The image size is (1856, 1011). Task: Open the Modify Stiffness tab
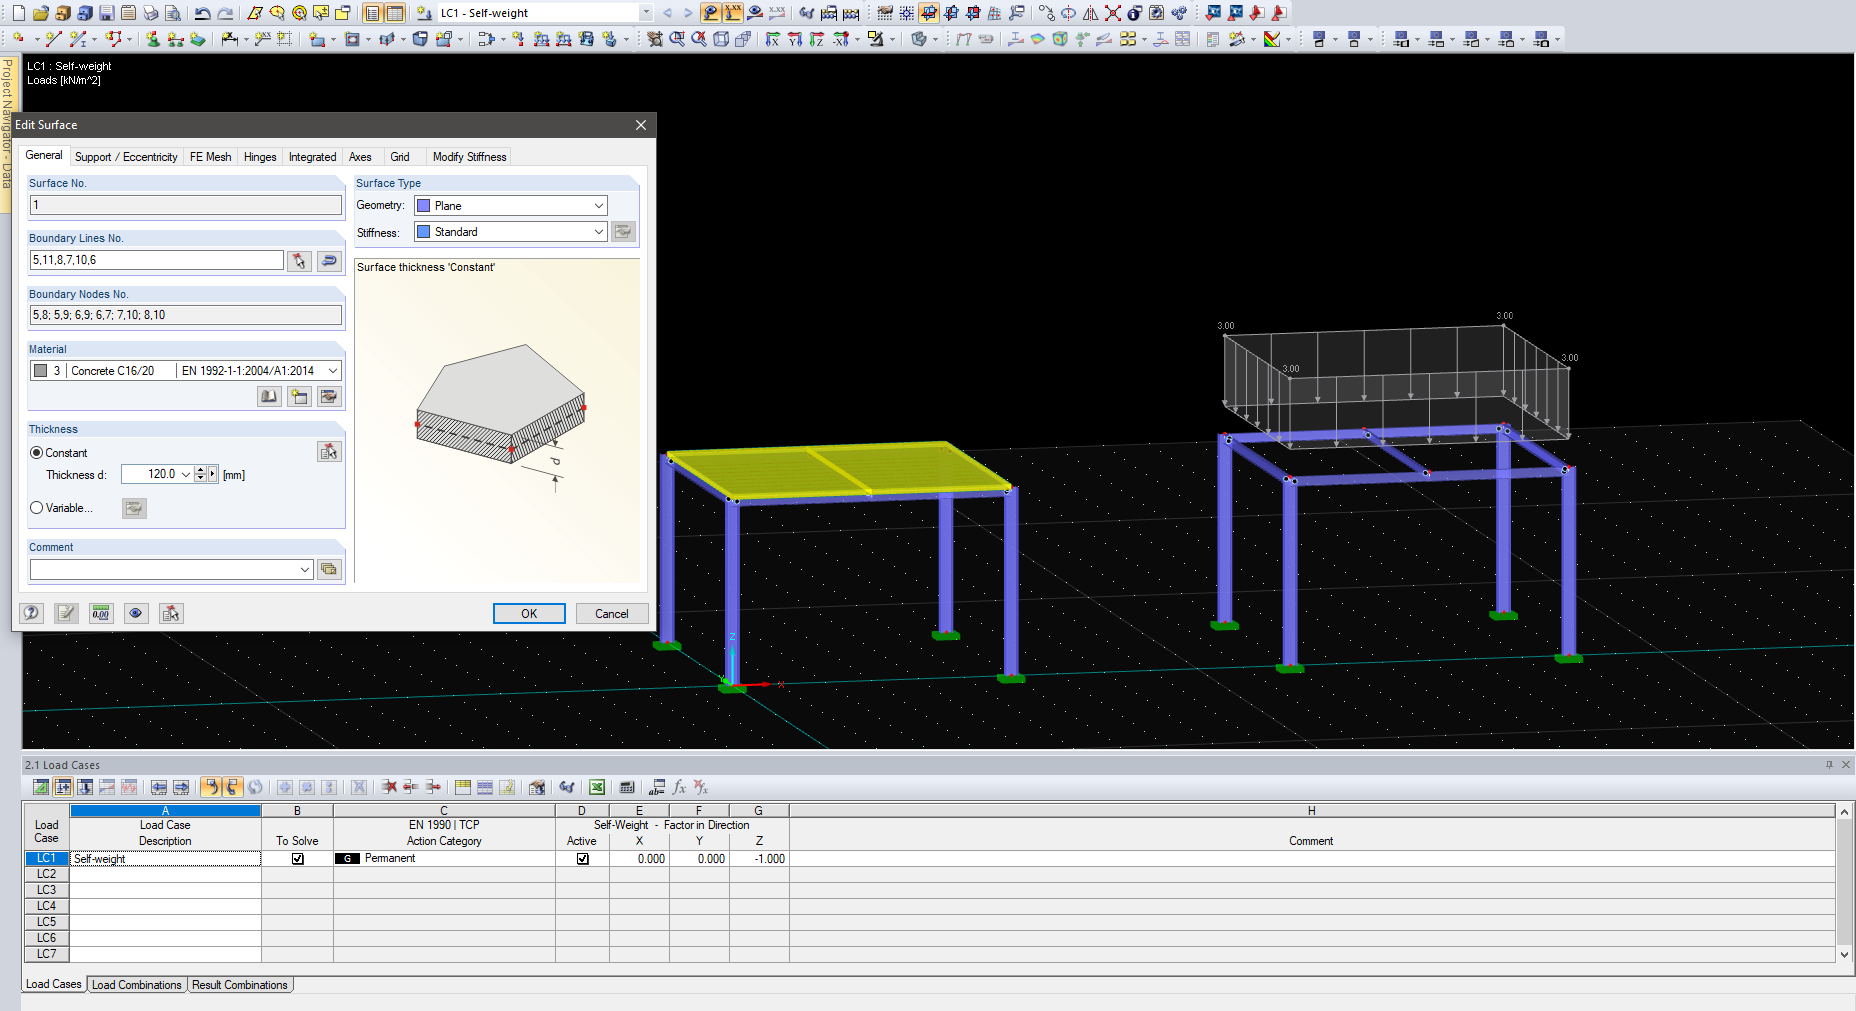click(x=470, y=157)
